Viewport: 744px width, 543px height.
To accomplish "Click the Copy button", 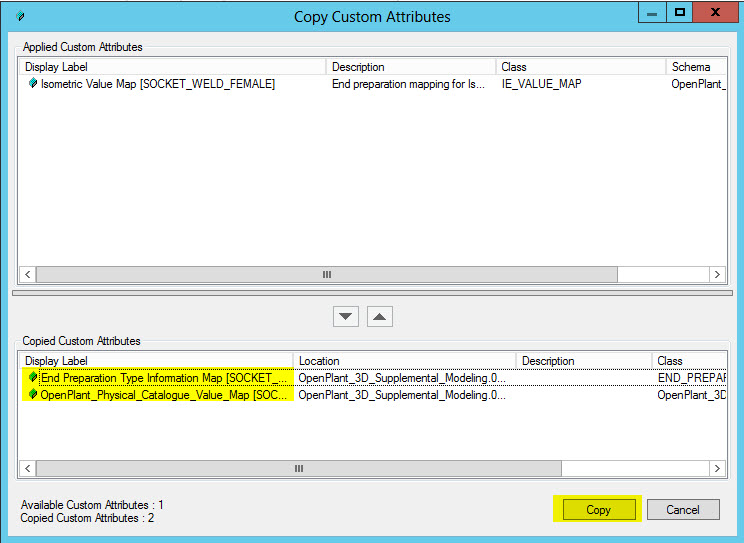I will point(598,510).
